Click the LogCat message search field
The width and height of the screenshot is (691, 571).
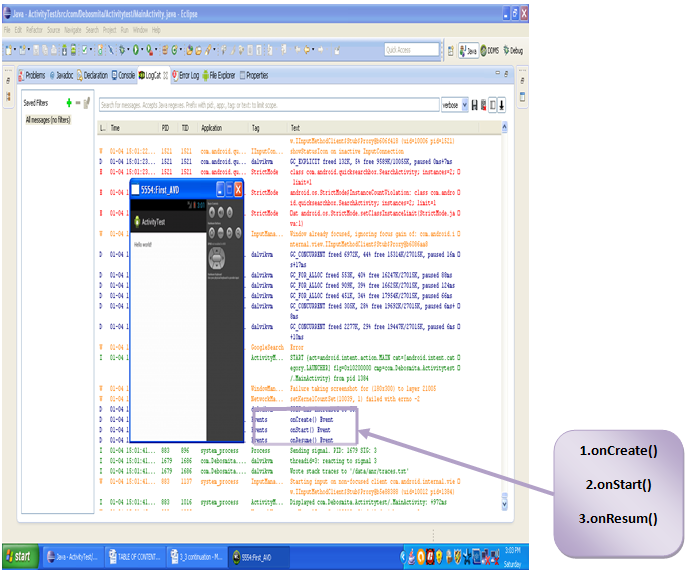[x=269, y=105]
